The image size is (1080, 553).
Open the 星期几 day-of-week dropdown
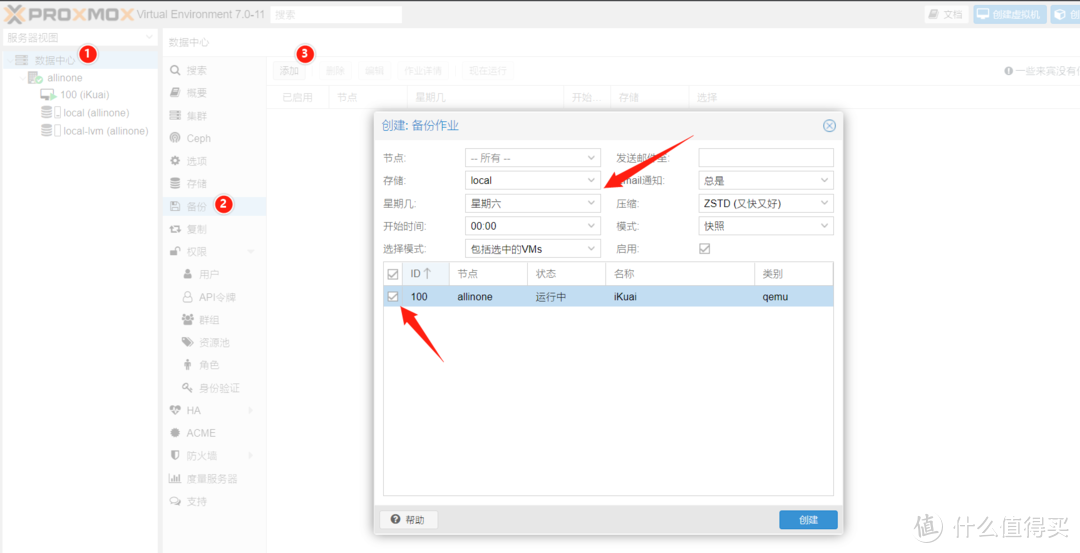pyautogui.click(x=532, y=203)
